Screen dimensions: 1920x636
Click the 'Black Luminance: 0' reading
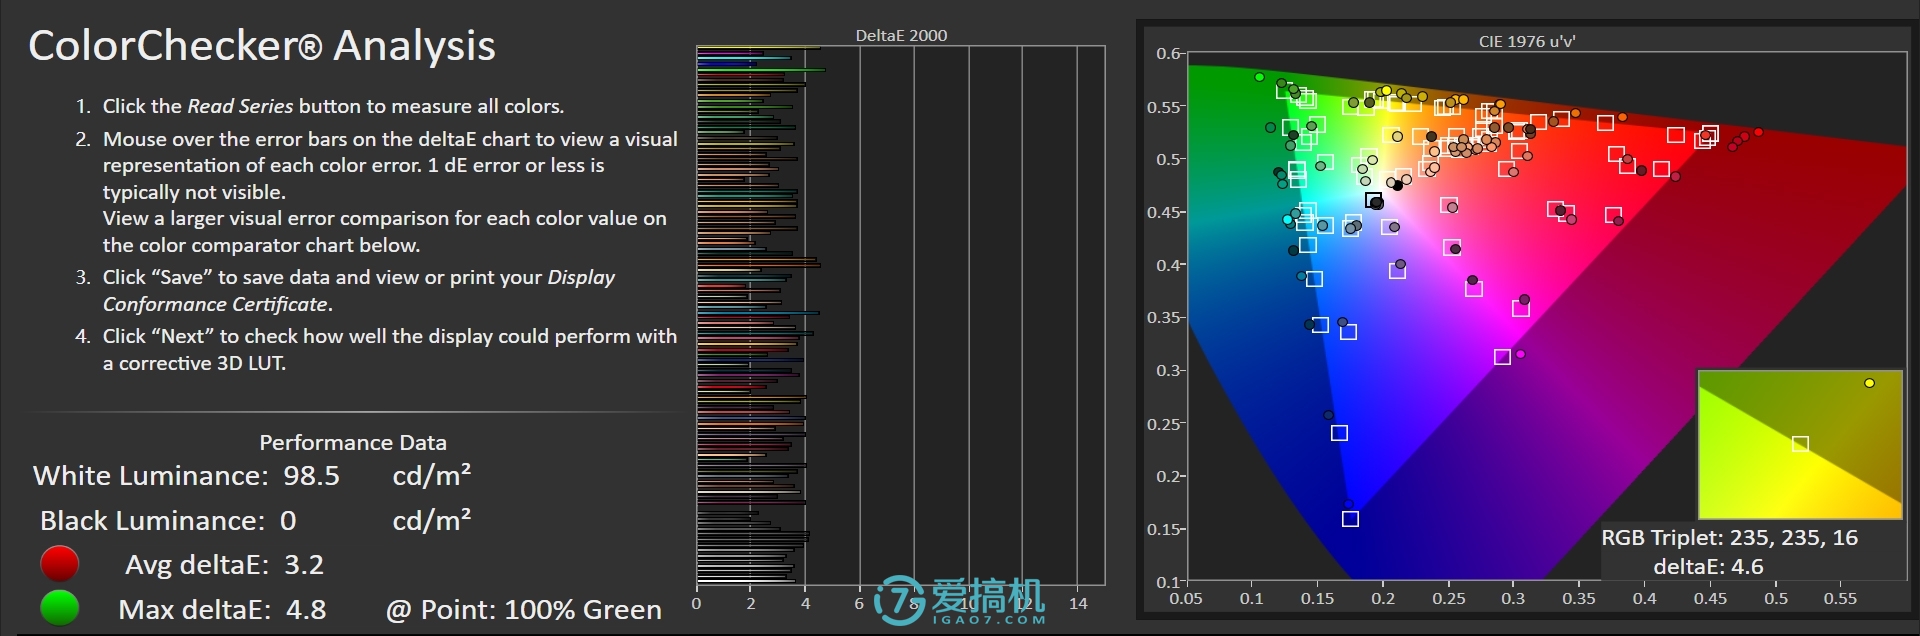click(168, 520)
